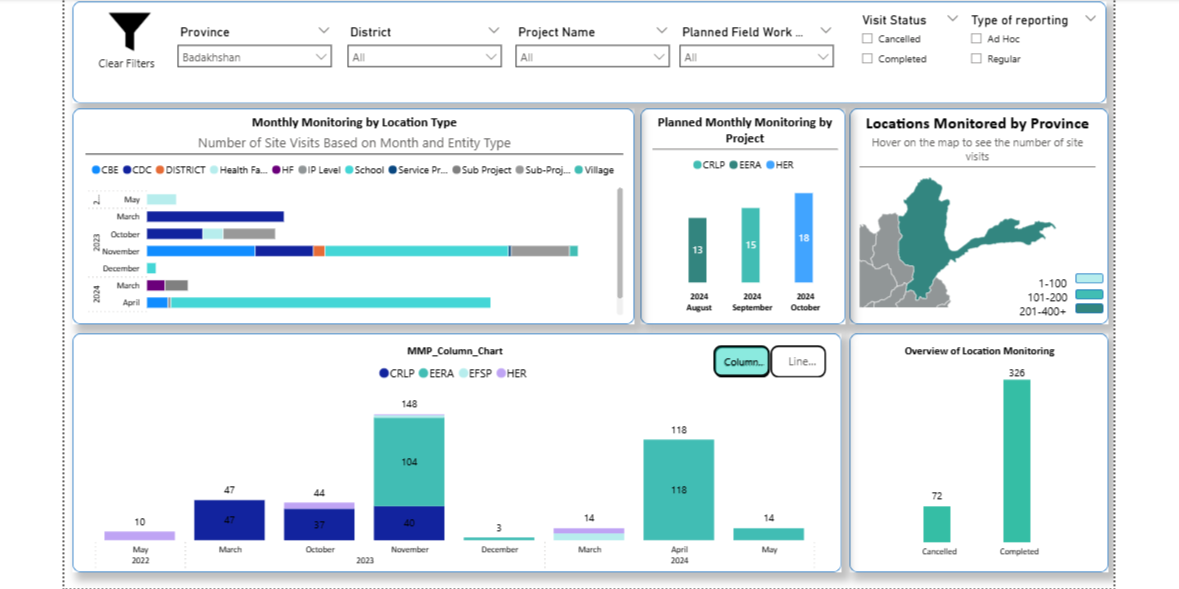
Task: Select the HF legend item
Action: (x=285, y=170)
